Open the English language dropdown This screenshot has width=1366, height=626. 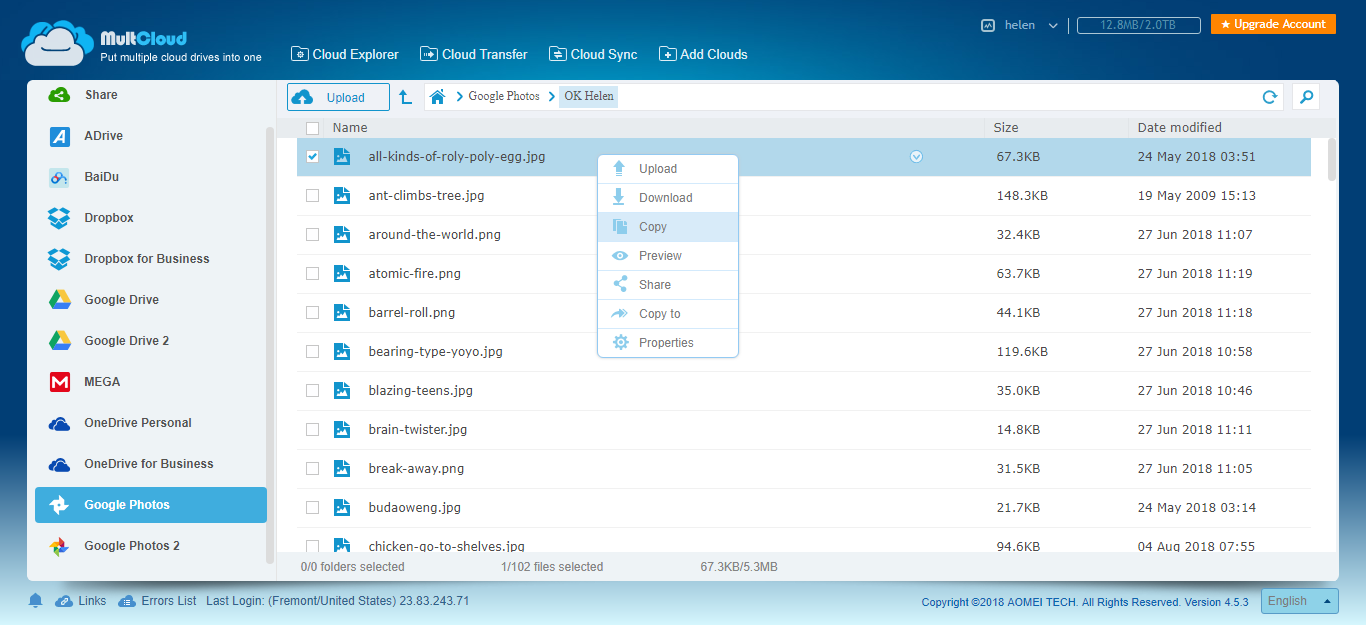pyautogui.click(x=1299, y=601)
